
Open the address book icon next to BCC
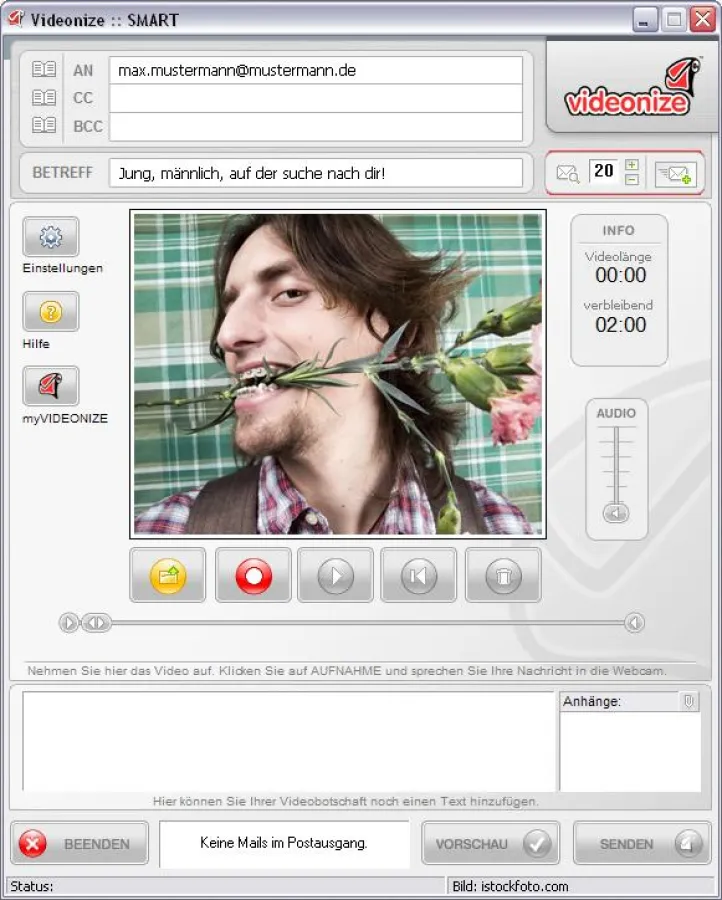click(x=44, y=126)
